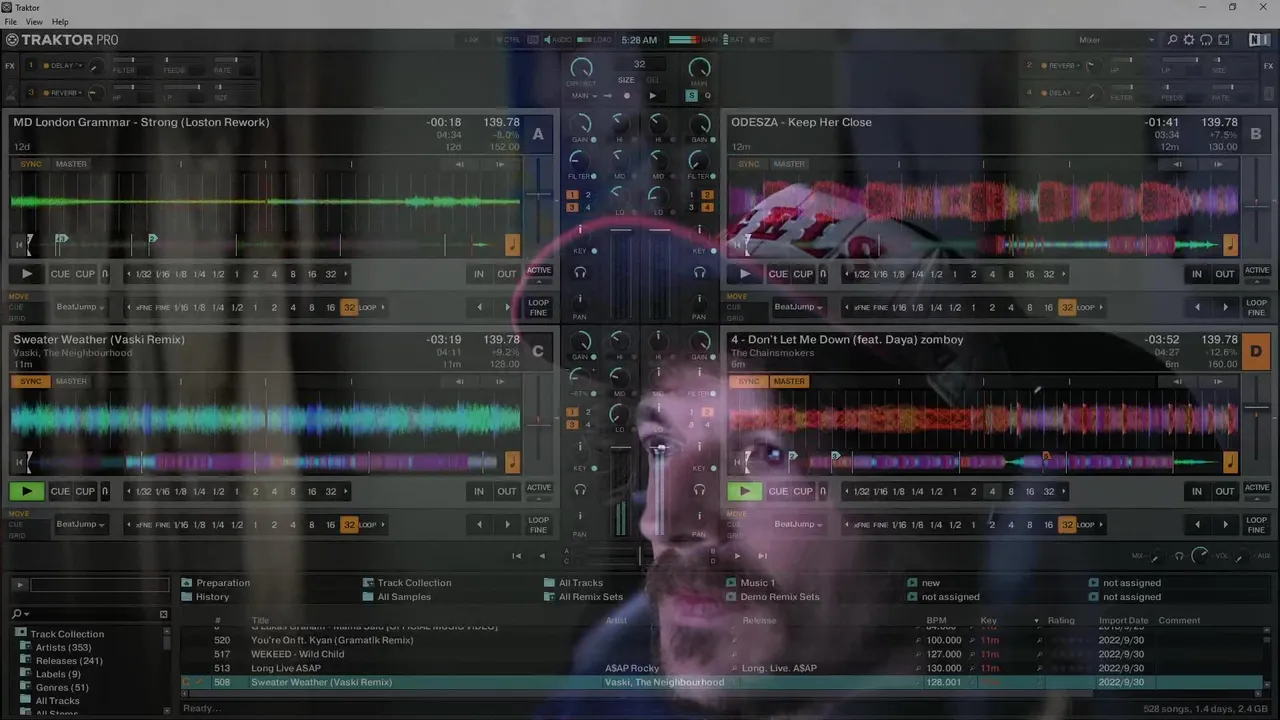Image resolution: width=1280 pixels, height=720 pixels.
Task: Clear the browser search with X icon
Action: click(x=164, y=614)
